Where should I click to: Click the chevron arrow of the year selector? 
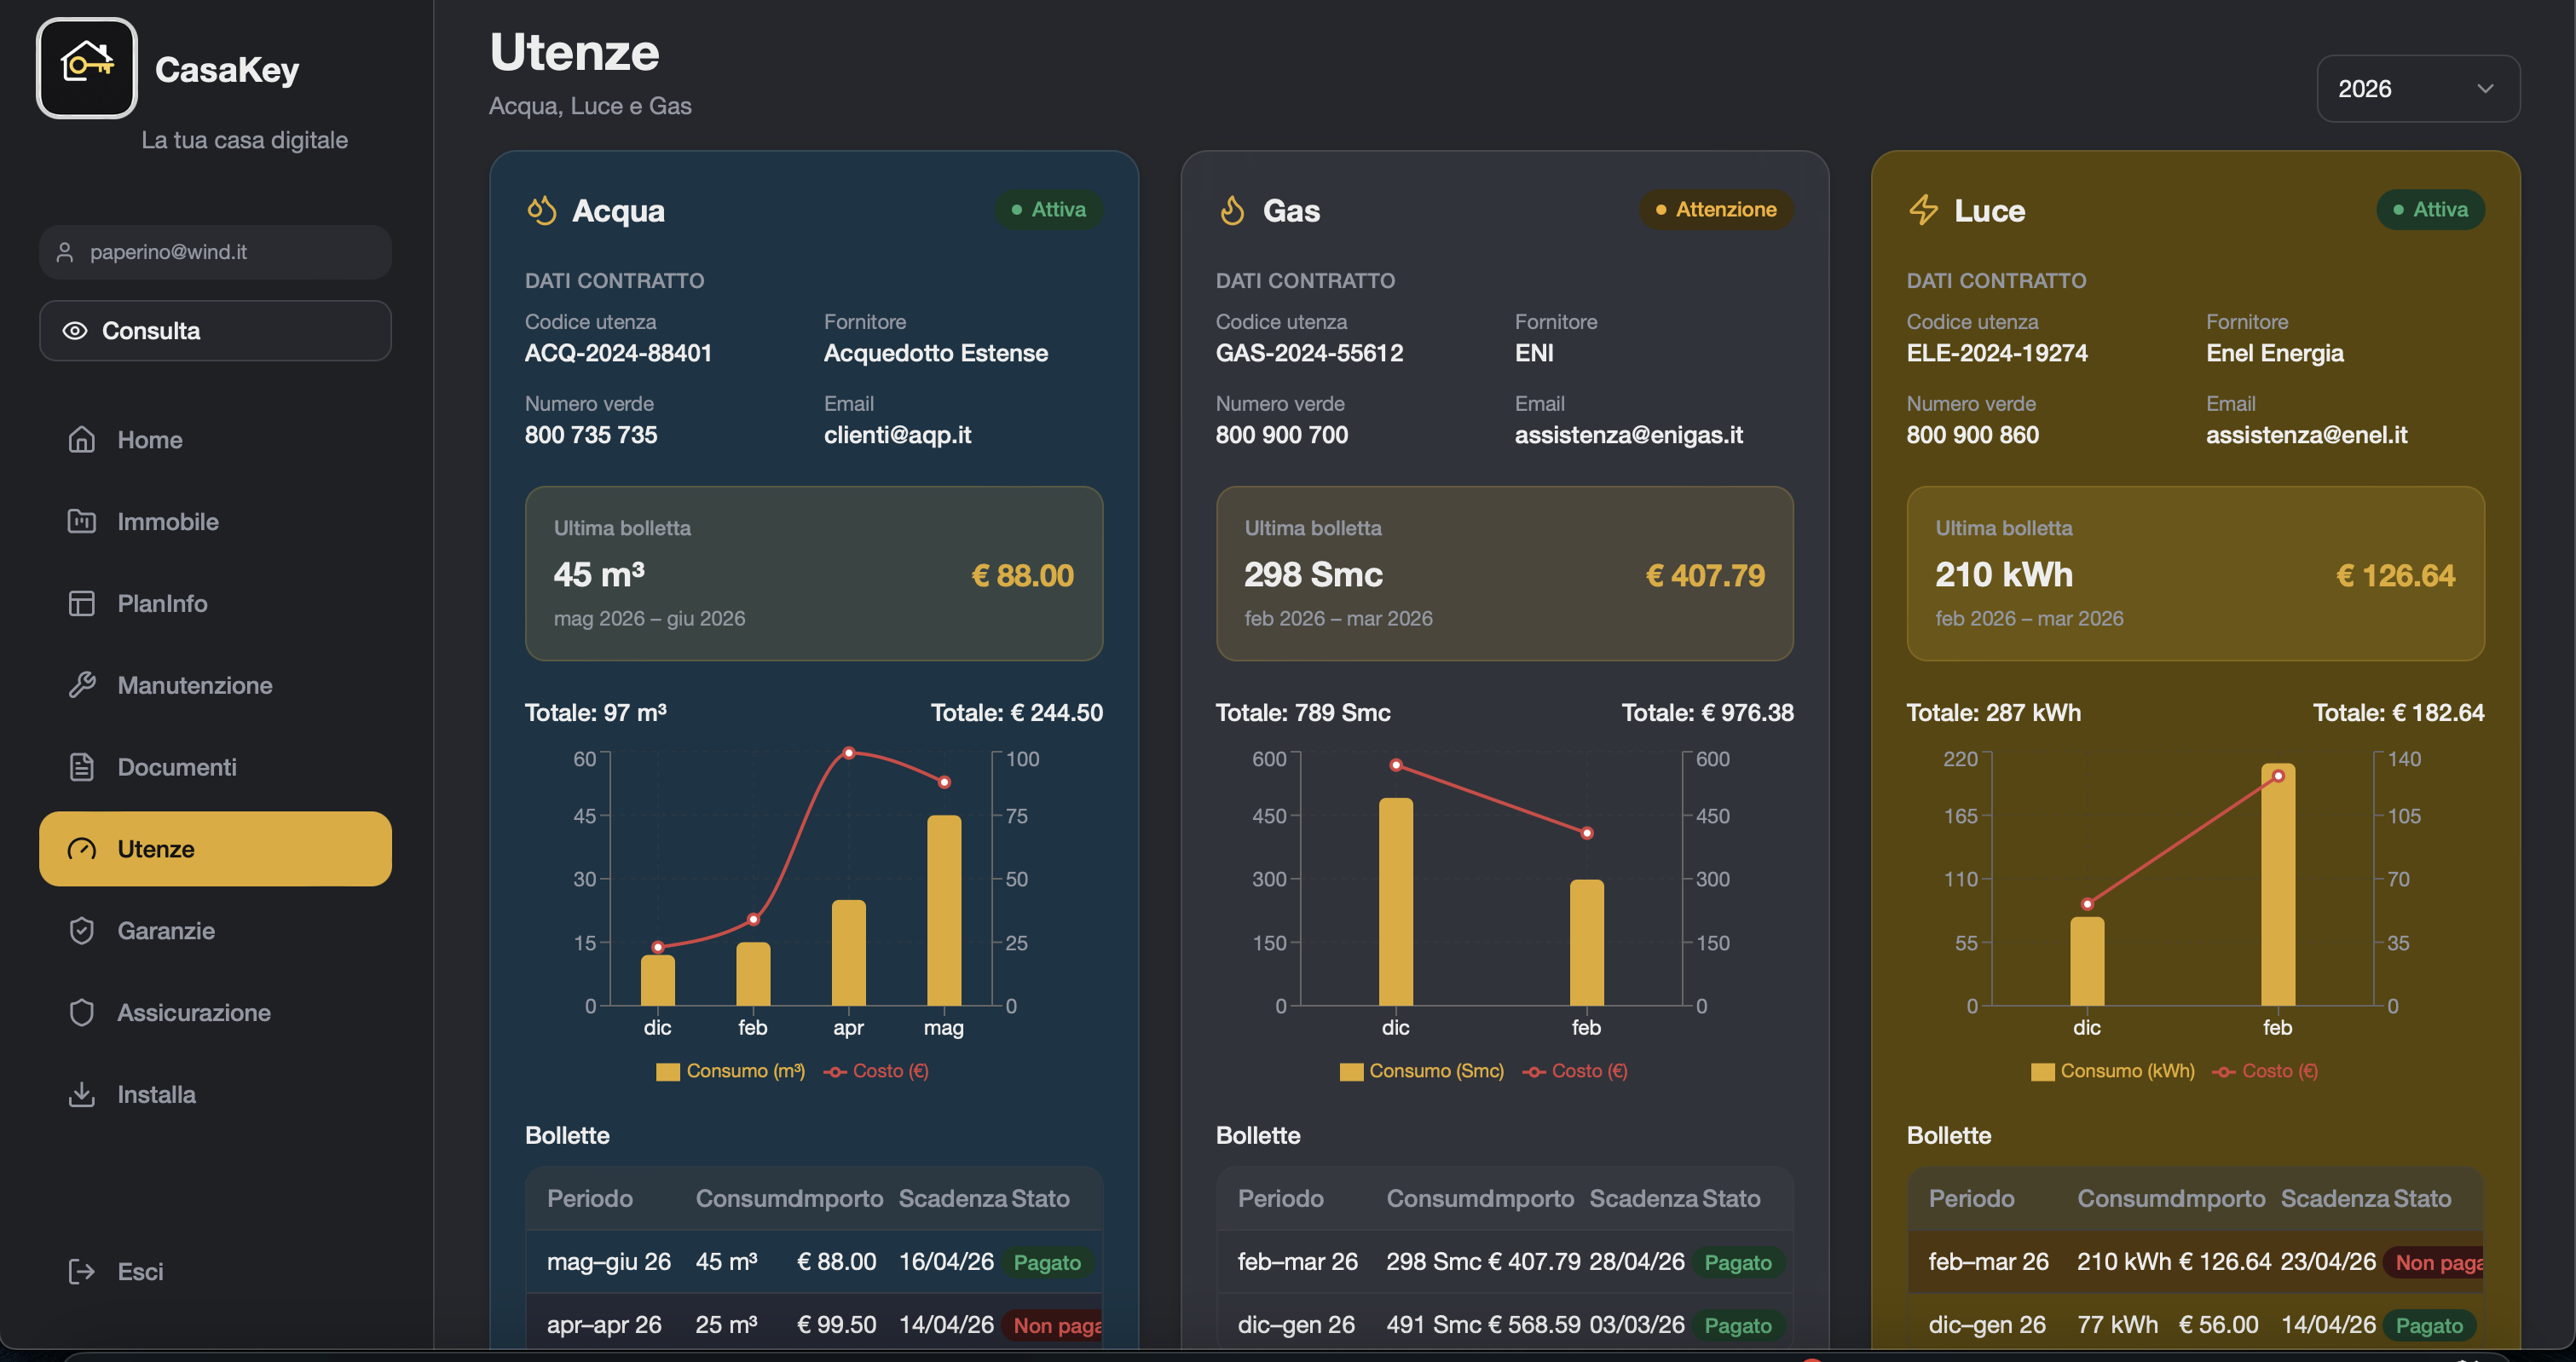(2485, 89)
